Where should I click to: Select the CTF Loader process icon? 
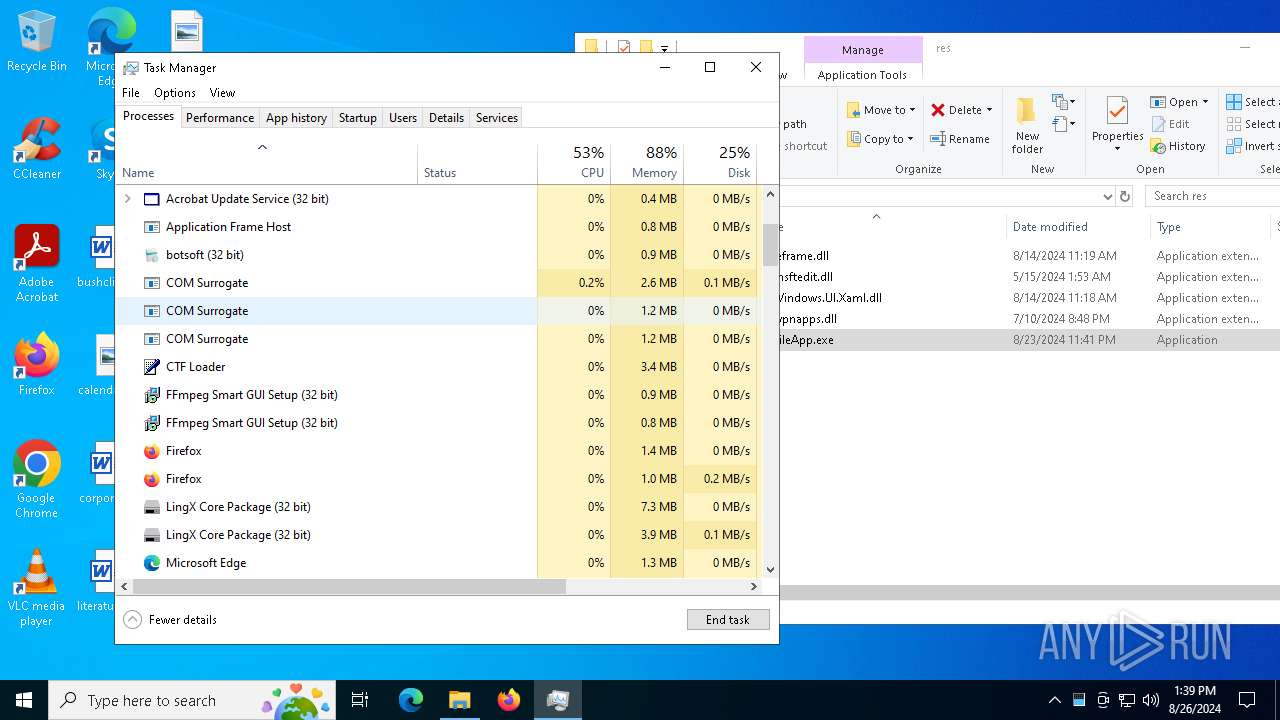tap(152, 367)
